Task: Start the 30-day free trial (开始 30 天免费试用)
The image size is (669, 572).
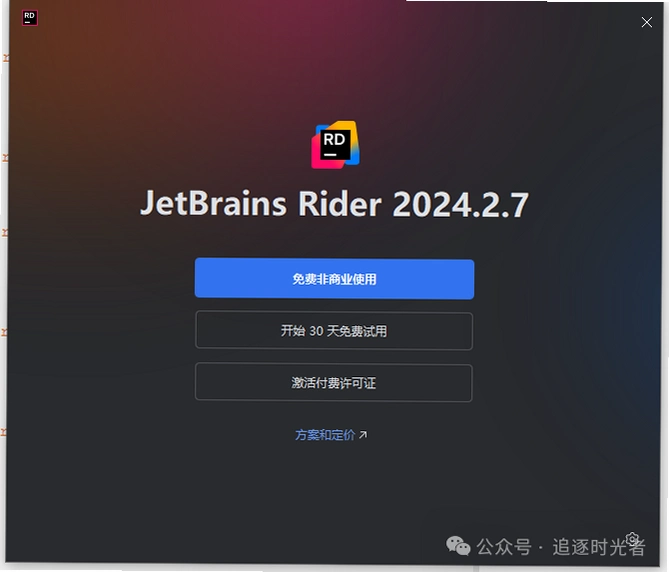Action: pos(334,331)
